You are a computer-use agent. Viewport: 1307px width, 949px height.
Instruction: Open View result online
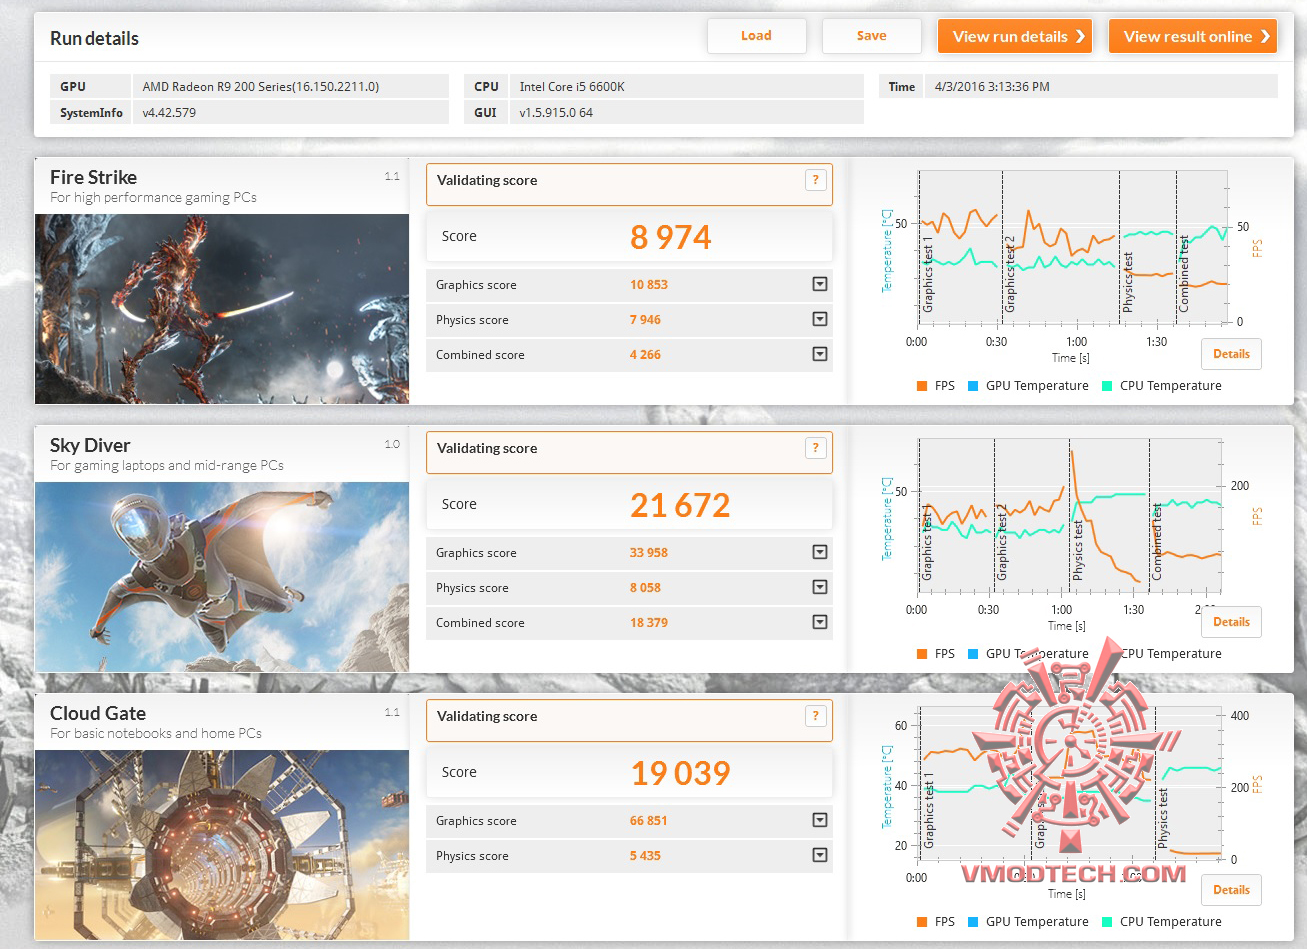point(1193,36)
